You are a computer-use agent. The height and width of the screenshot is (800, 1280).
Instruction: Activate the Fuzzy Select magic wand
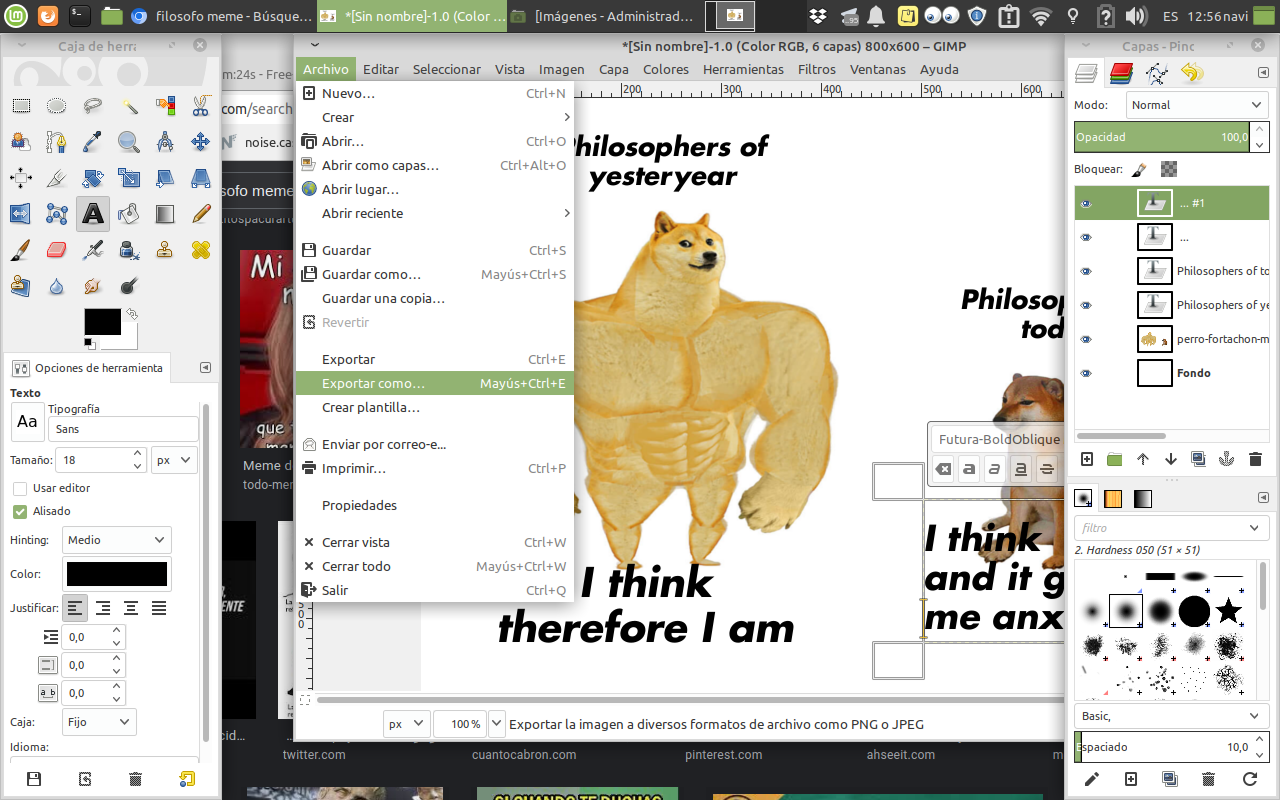[129, 106]
